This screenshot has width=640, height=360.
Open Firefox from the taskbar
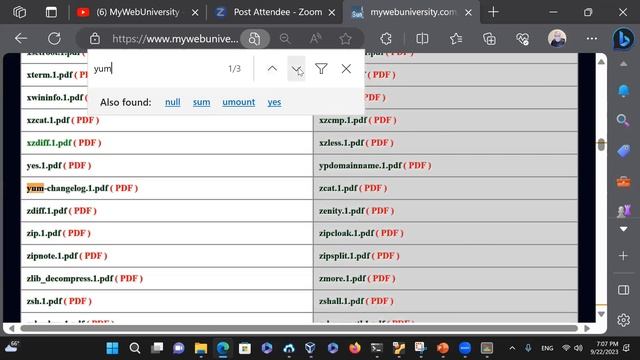click(x=355, y=348)
